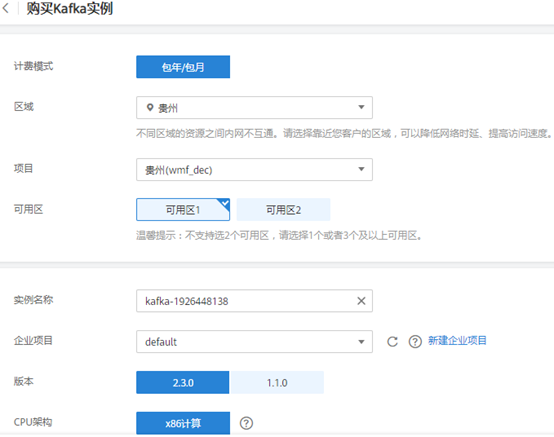The width and height of the screenshot is (554, 437).
Task: Open help for enterprise project
Action: (x=415, y=342)
